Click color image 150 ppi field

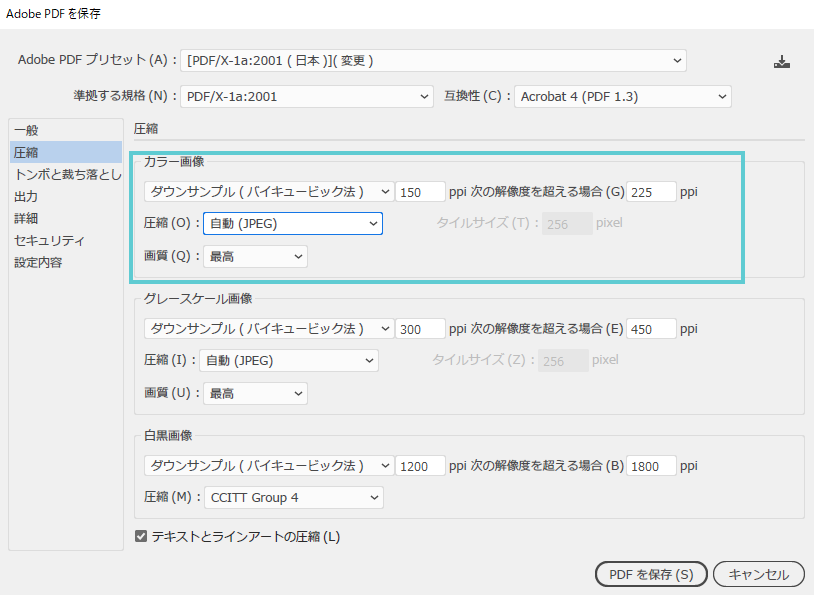click(420, 192)
